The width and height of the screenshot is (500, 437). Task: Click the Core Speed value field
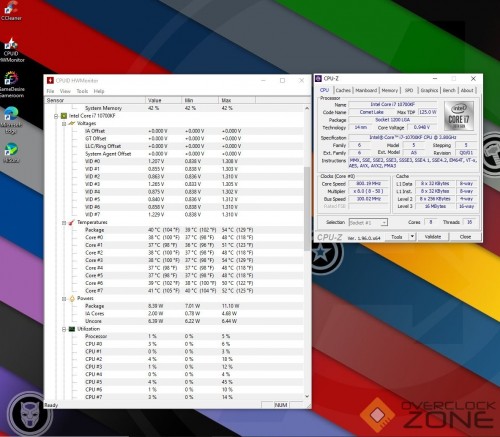[x=369, y=183]
